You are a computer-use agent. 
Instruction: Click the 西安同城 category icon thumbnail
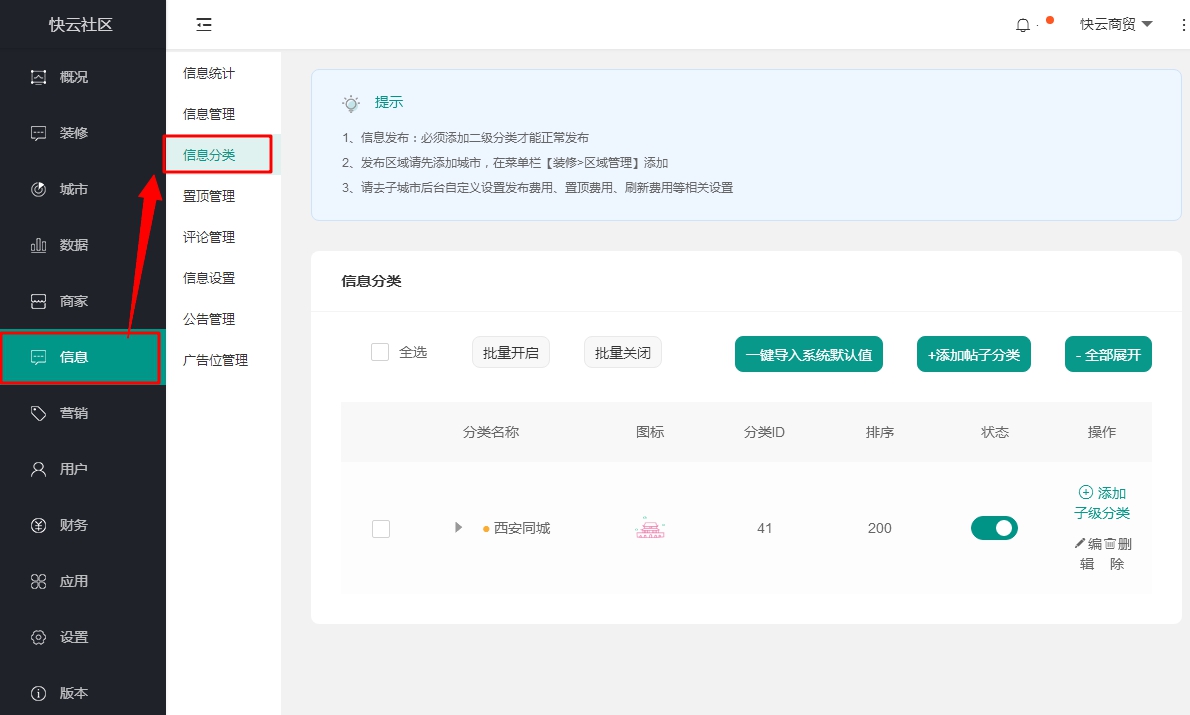[650, 528]
